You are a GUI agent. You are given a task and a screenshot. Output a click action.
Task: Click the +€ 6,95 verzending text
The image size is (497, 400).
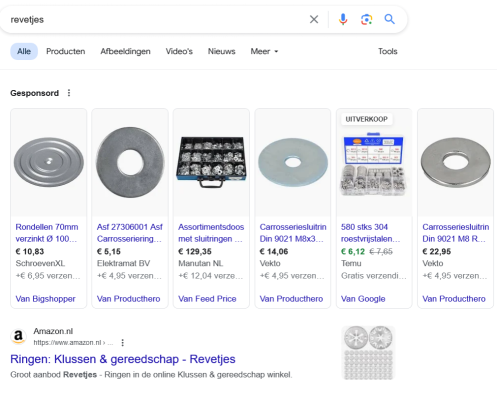pyautogui.click(x=48, y=276)
